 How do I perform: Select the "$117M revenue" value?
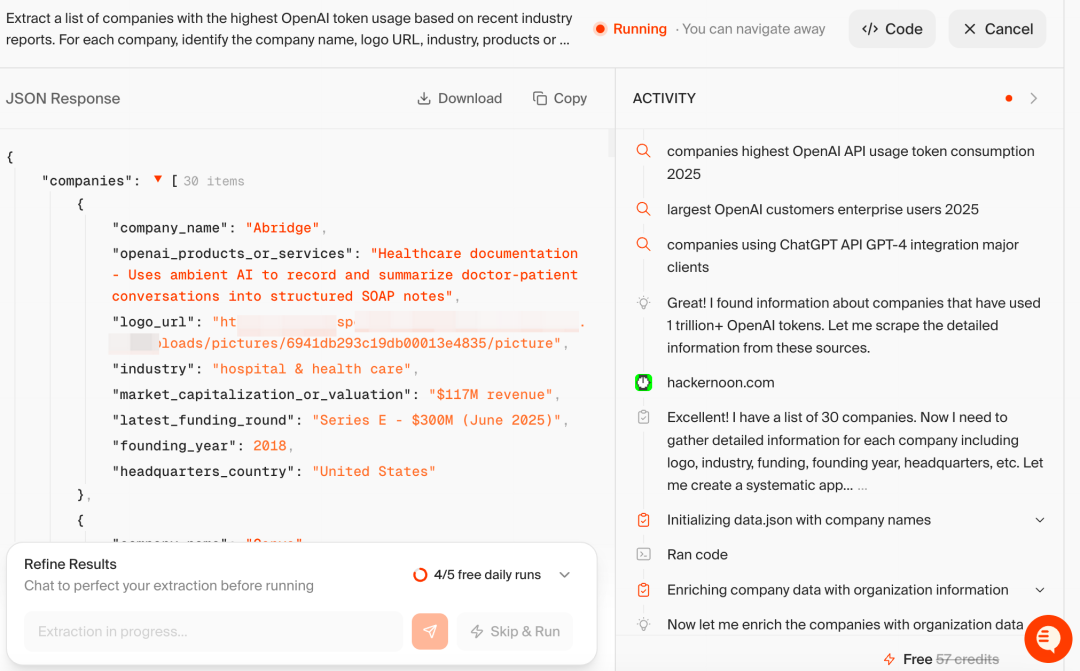(x=490, y=394)
